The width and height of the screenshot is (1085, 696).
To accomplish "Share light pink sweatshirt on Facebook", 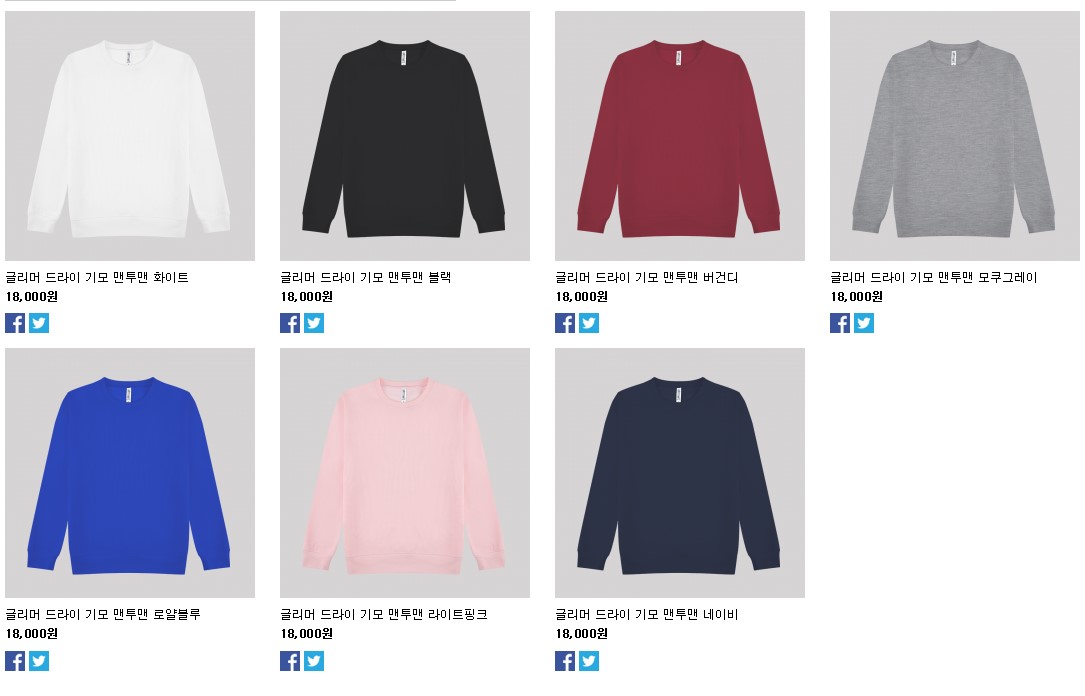I will 290,661.
